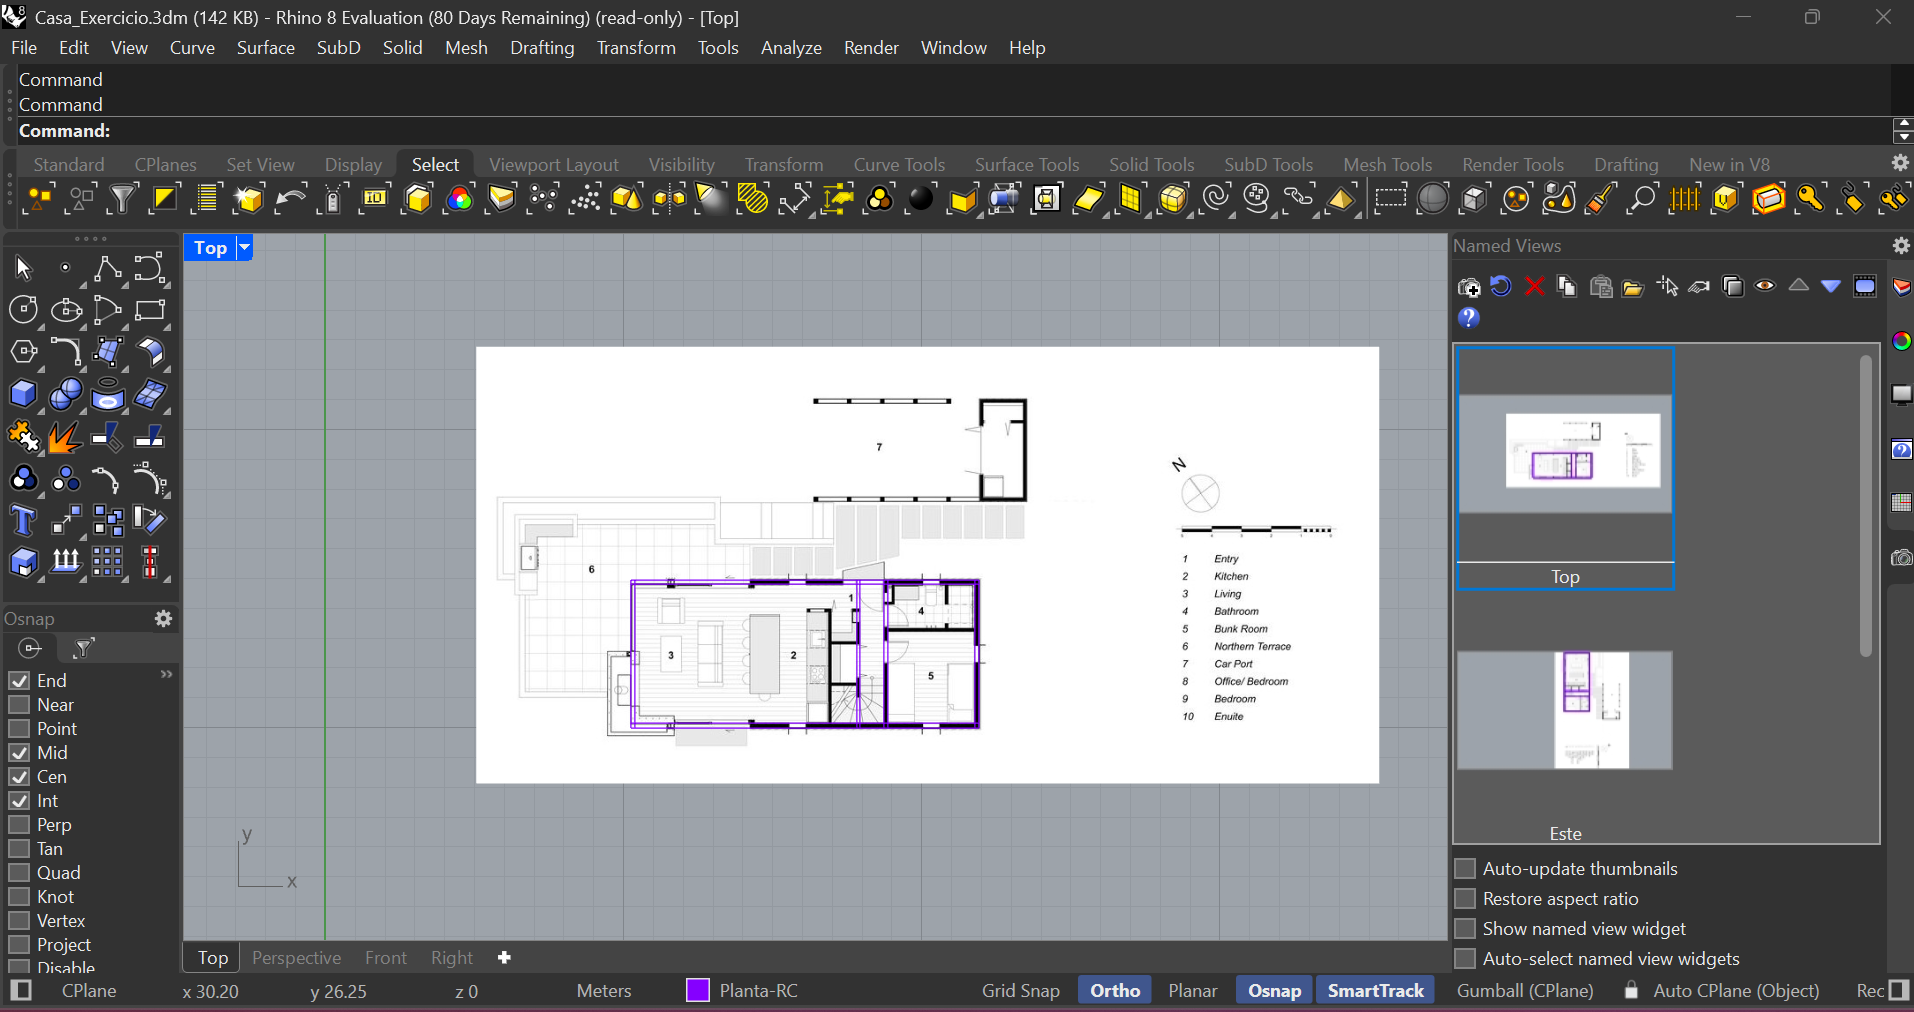This screenshot has height=1012, width=1914.
Task: Click the Box solid tool icon
Action: click(23, 394)
